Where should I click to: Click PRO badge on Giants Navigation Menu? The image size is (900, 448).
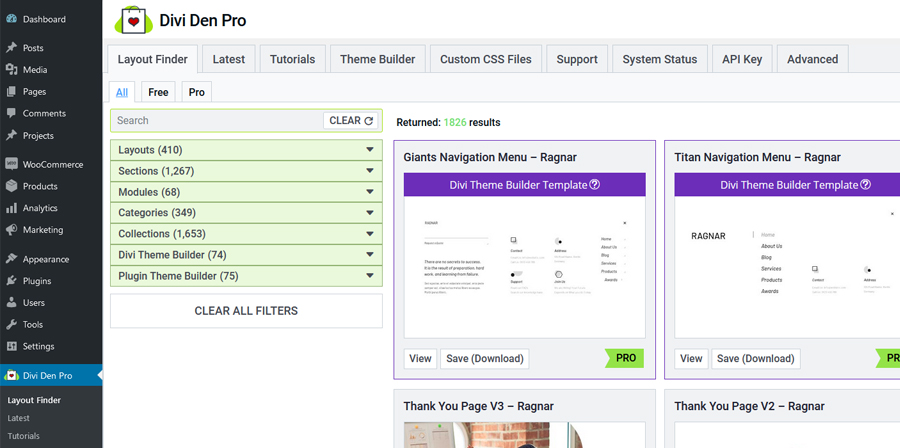pyautogui.click(x=624, y=358)
